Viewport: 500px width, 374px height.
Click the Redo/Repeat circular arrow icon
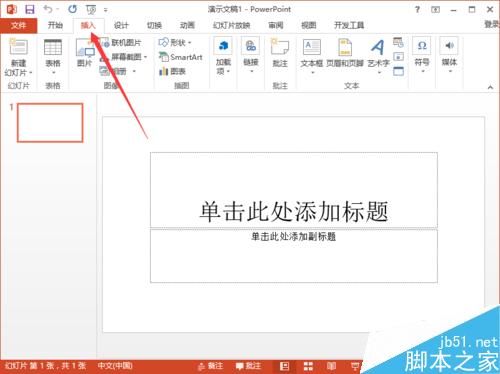pyautogui.click(x=72, y=9)
